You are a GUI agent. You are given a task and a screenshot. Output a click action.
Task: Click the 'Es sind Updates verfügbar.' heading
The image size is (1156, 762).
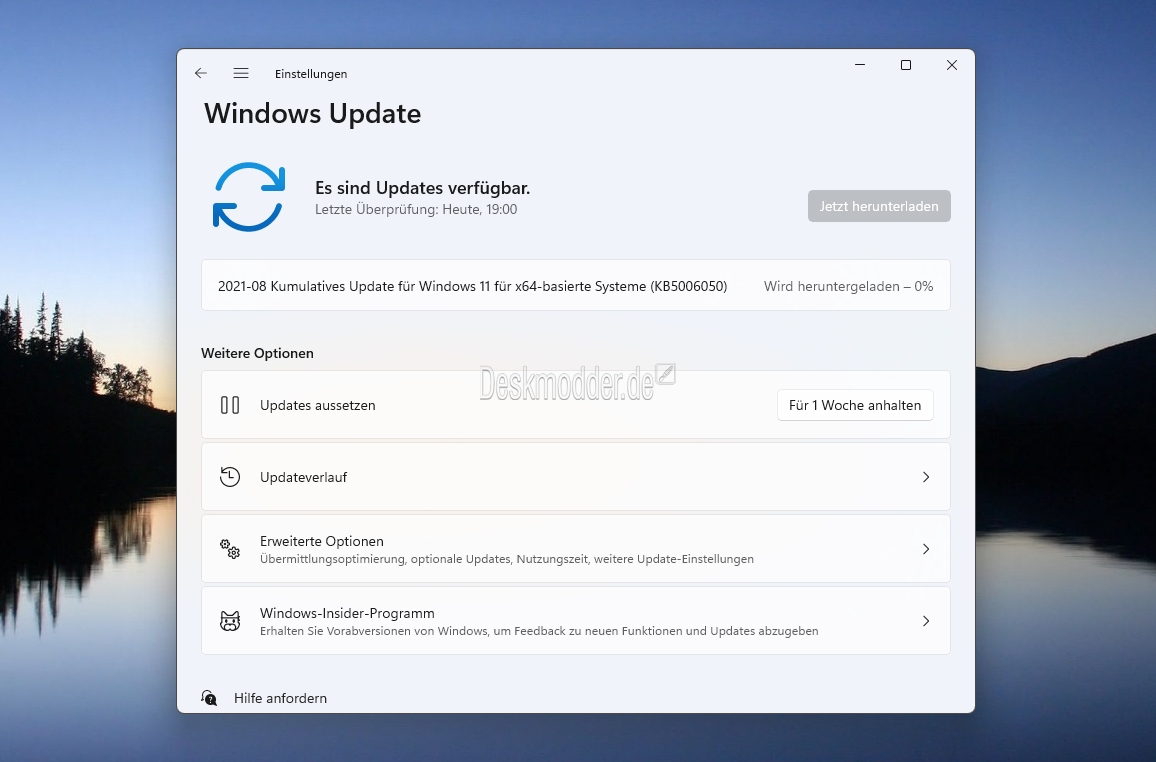pos(422,188)
